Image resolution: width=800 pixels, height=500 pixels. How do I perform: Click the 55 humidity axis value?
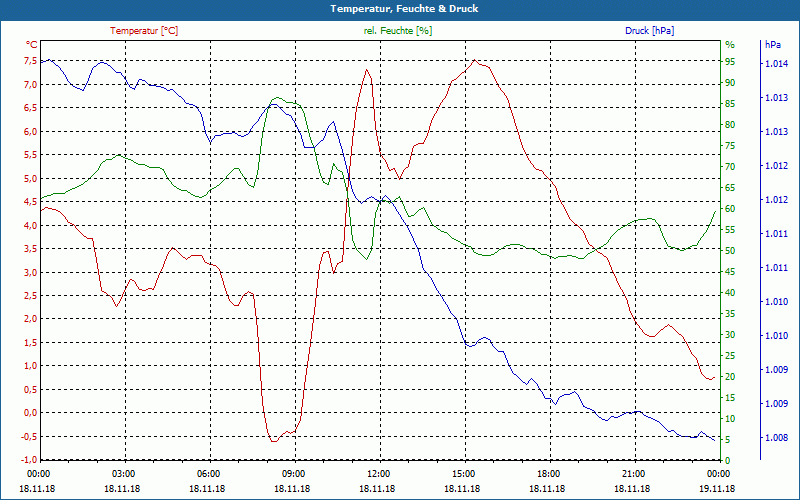tap(730, 230)
